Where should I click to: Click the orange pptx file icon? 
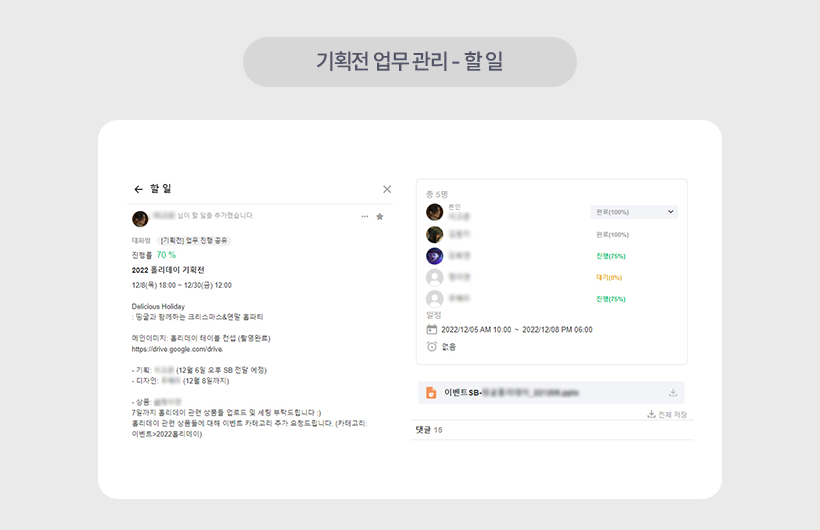tap(432, 393)
